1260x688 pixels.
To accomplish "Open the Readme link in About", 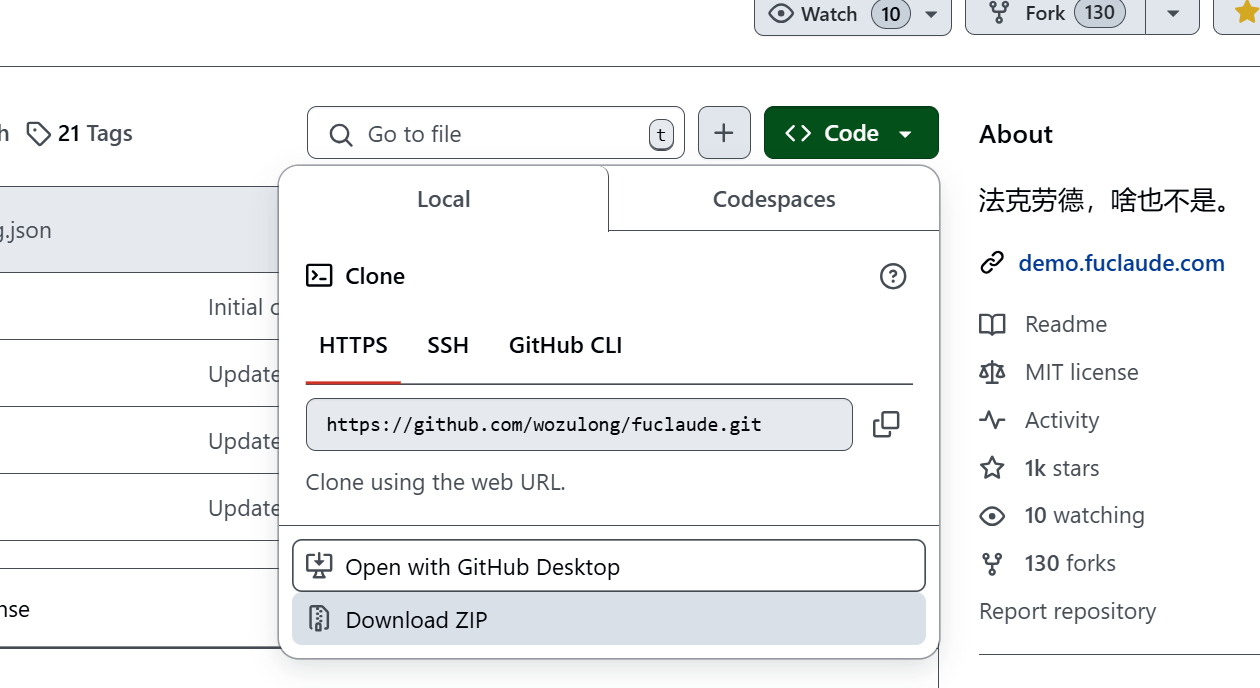I will tap(1066, 324).
